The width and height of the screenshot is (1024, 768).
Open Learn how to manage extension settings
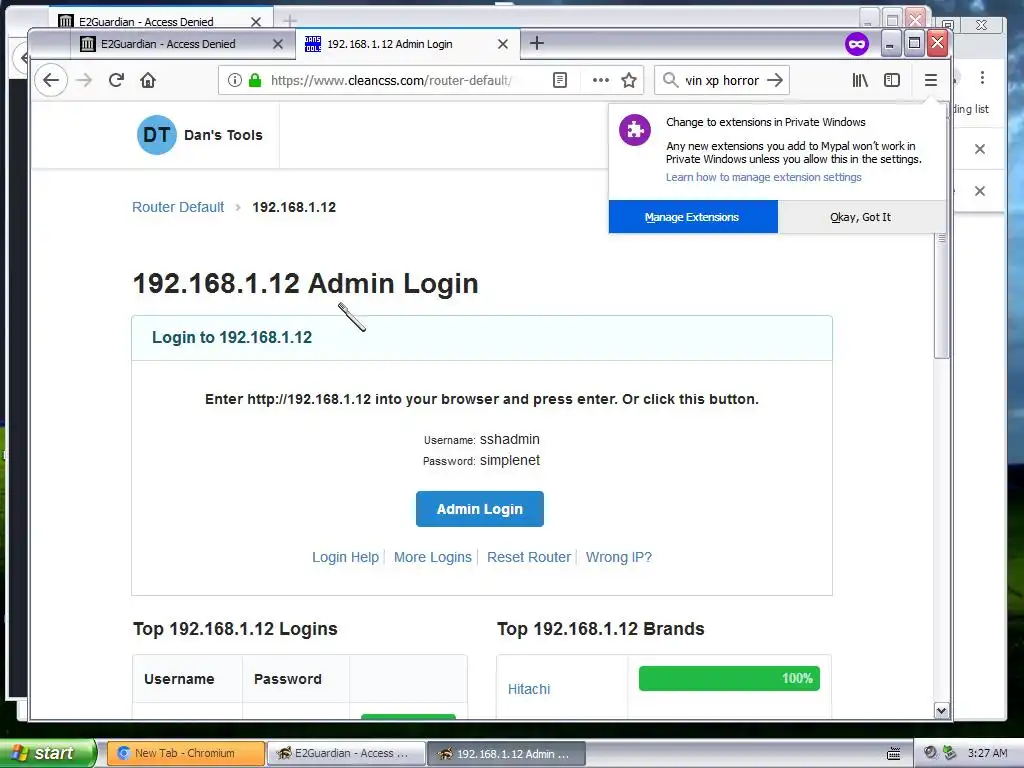763,177
